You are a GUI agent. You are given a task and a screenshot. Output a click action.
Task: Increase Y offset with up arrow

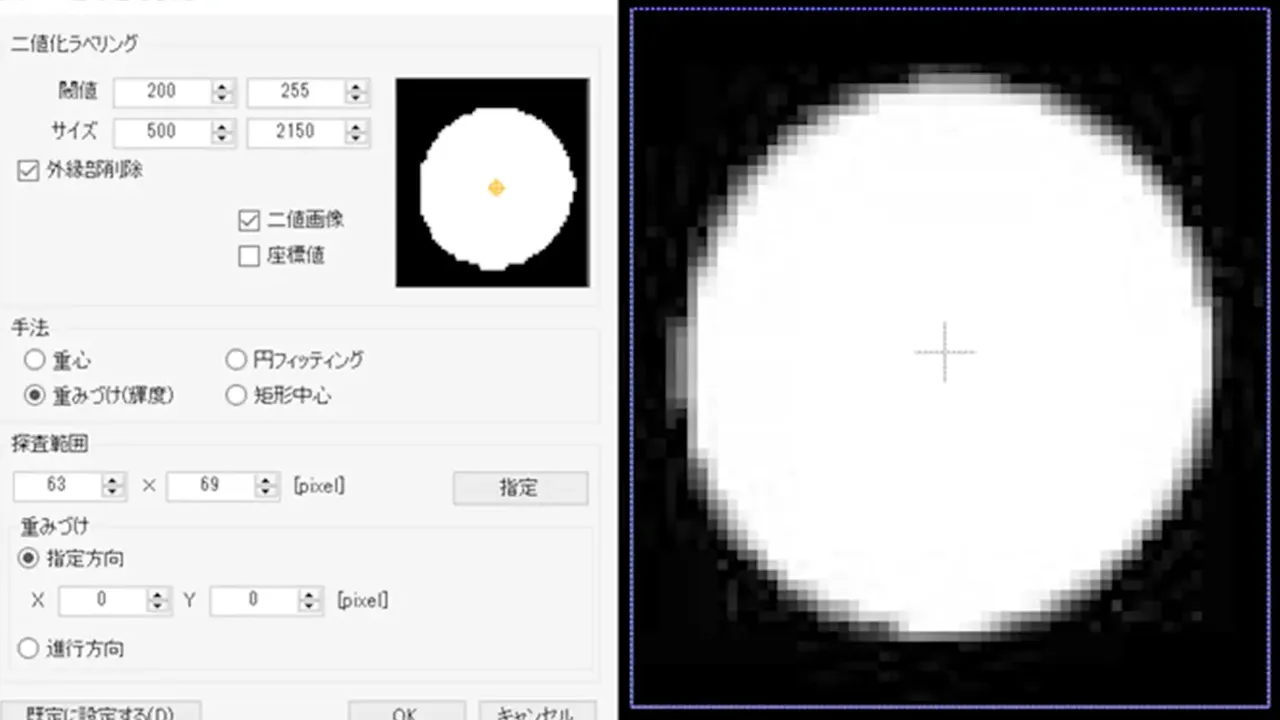point(310,595)
